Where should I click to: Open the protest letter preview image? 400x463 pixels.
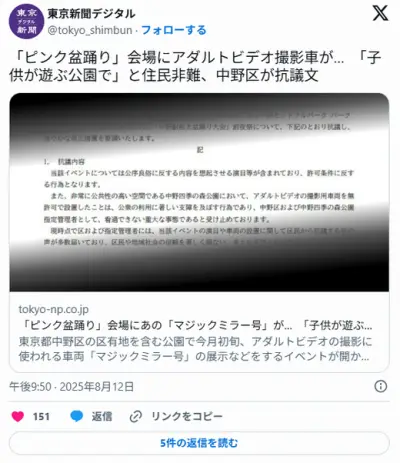199,192
